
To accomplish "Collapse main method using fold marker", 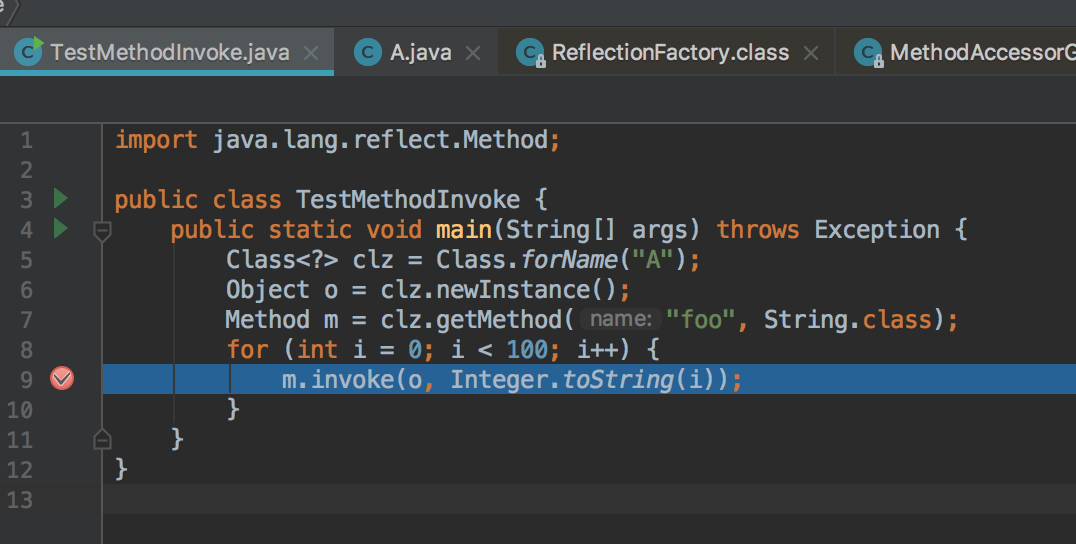I will coord(101,231).
